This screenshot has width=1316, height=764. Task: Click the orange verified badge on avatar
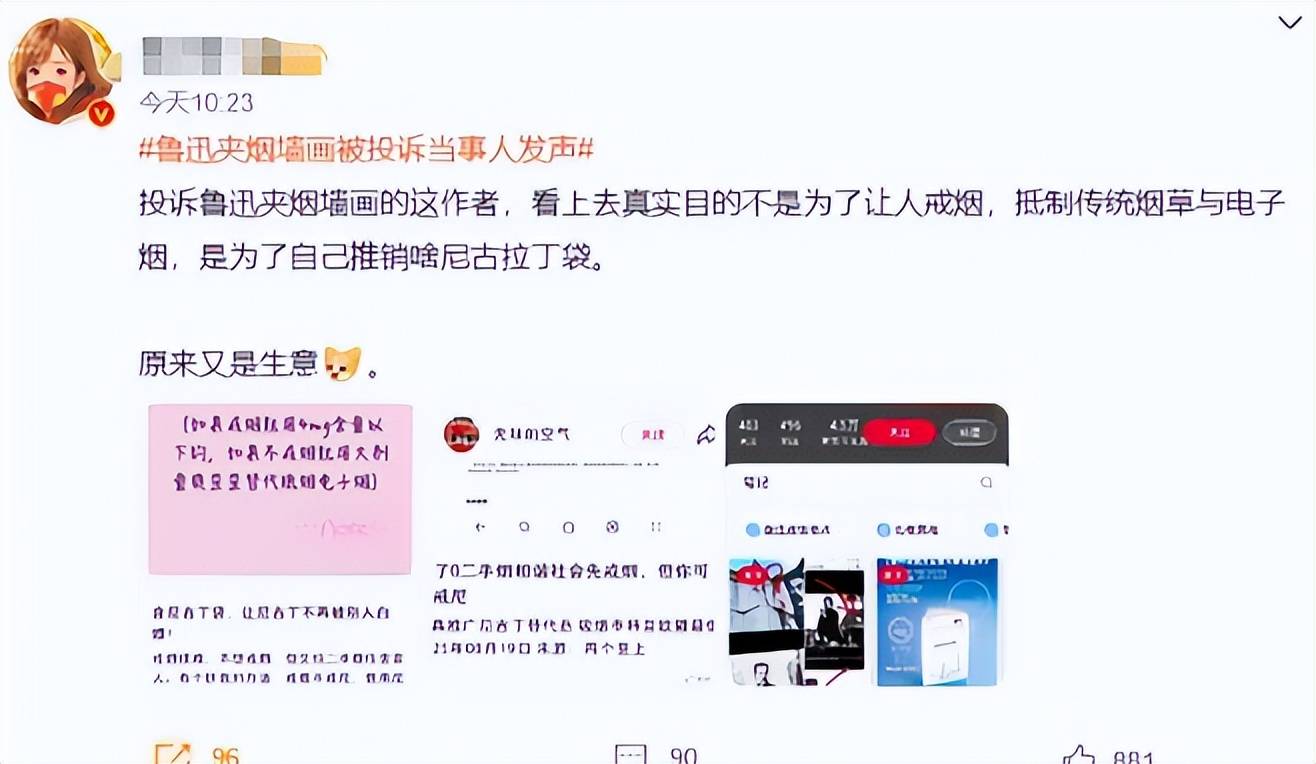pos(101,113)
